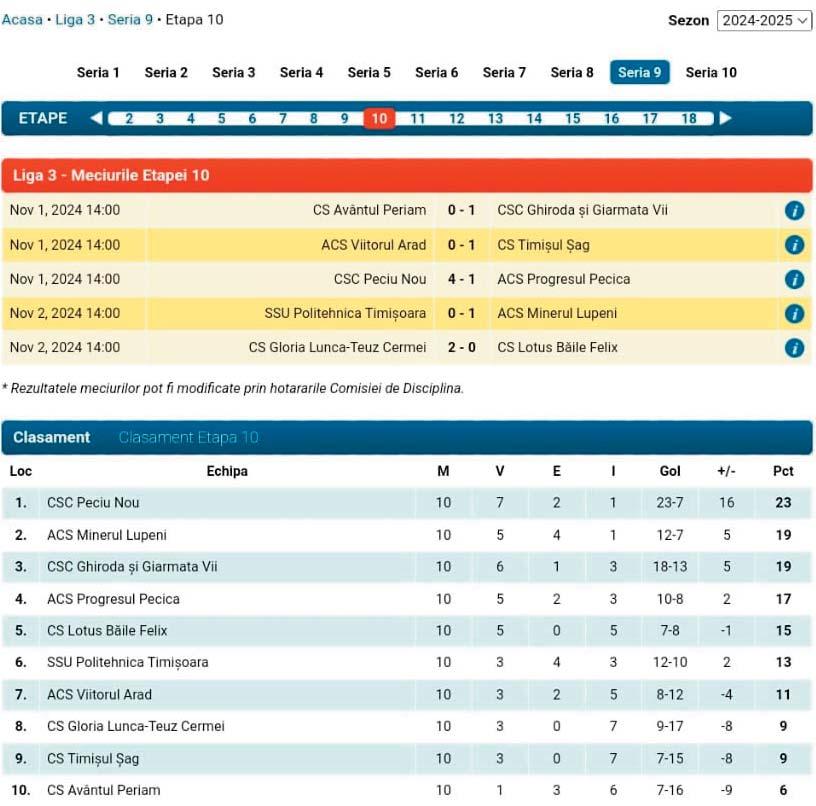Click the 4 - 1 match score

click(462, 279)
